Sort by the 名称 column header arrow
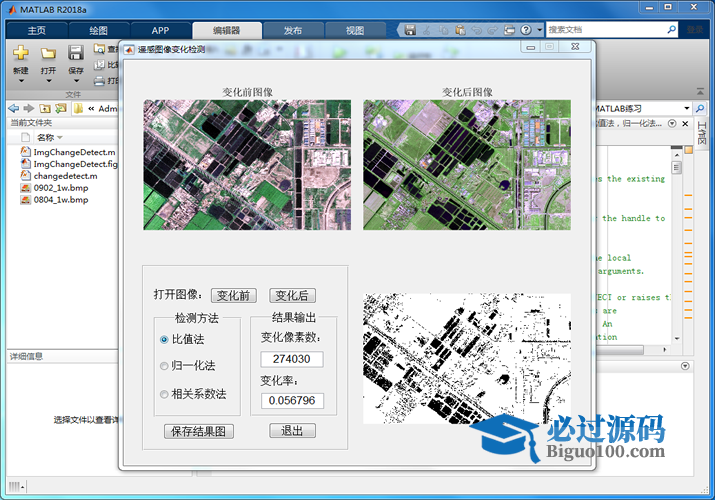Screen dimensions: 715x500 [60, 138]
